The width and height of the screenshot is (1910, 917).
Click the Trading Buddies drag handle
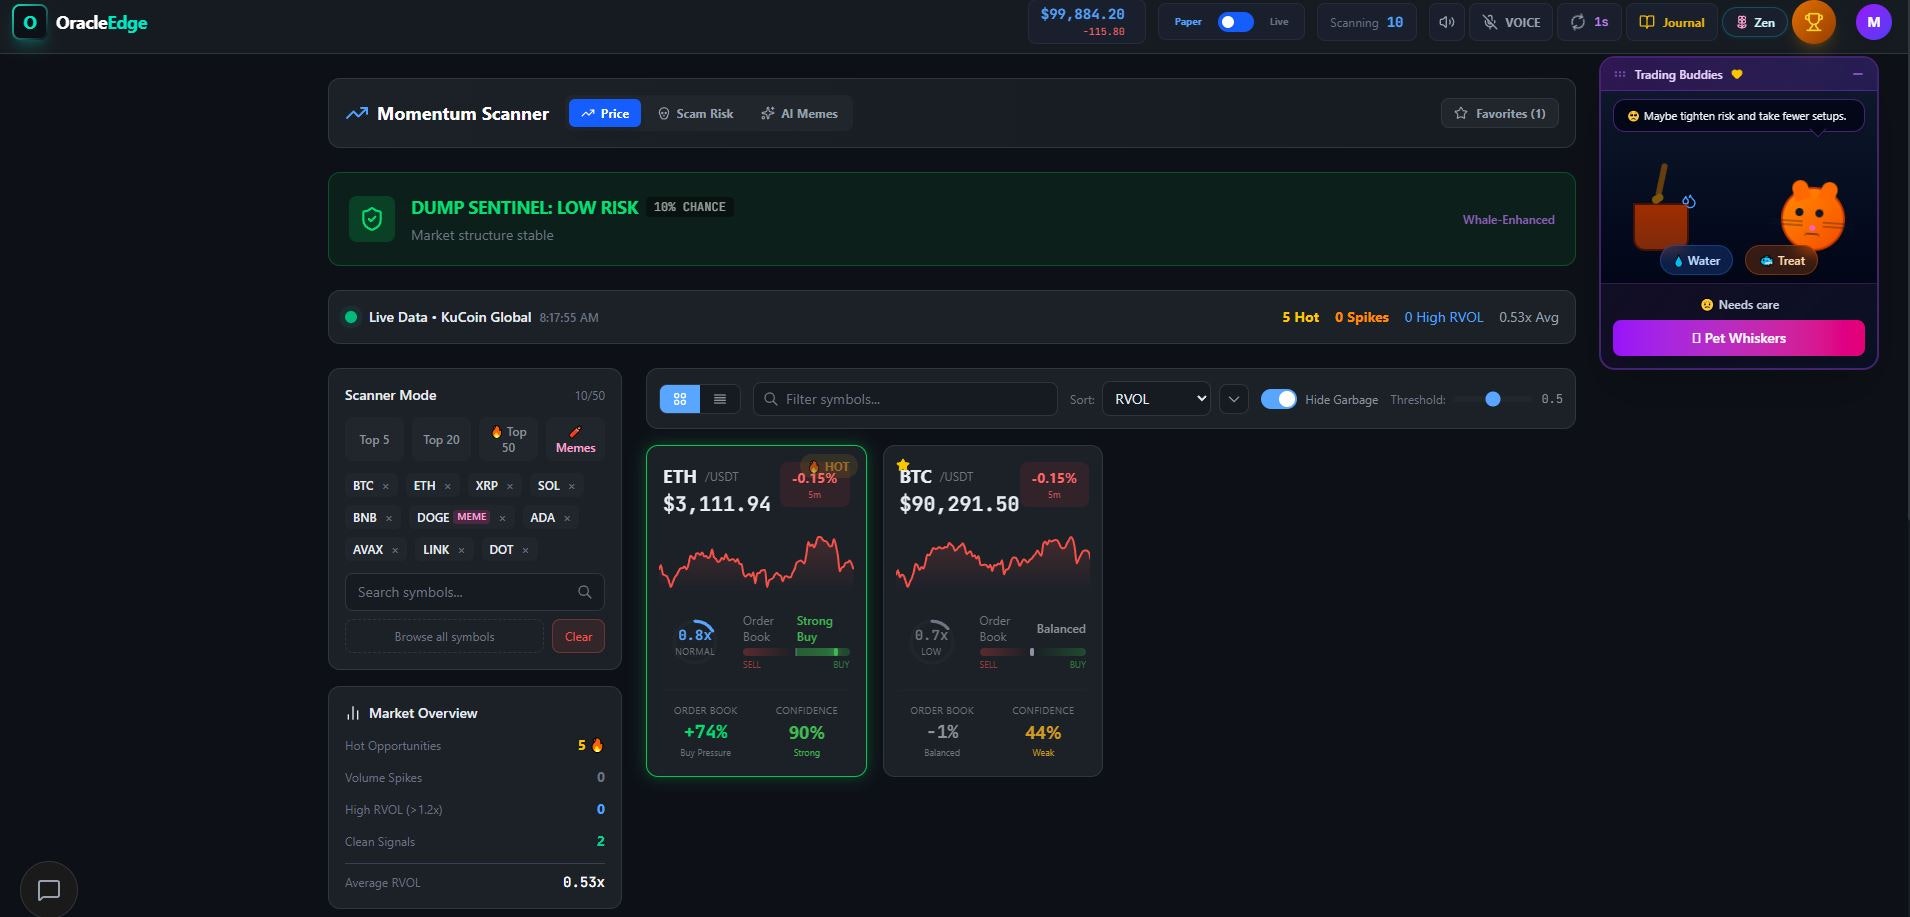tap(1620, 74)
